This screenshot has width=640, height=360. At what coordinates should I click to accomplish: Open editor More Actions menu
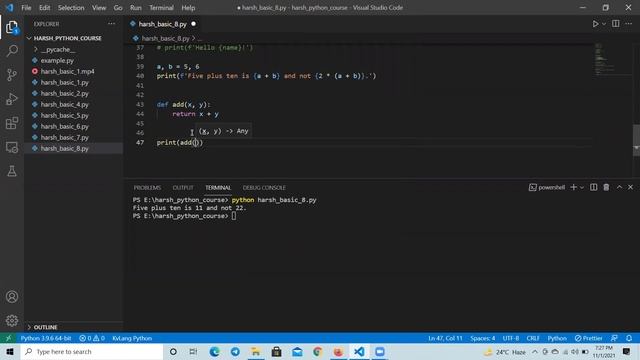[x=629, y=24]
